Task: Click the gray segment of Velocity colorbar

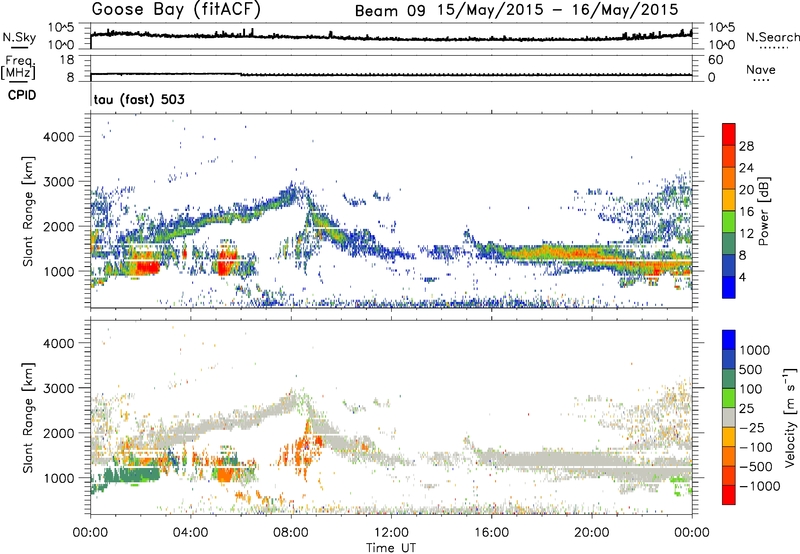Action: pos(729,418)
